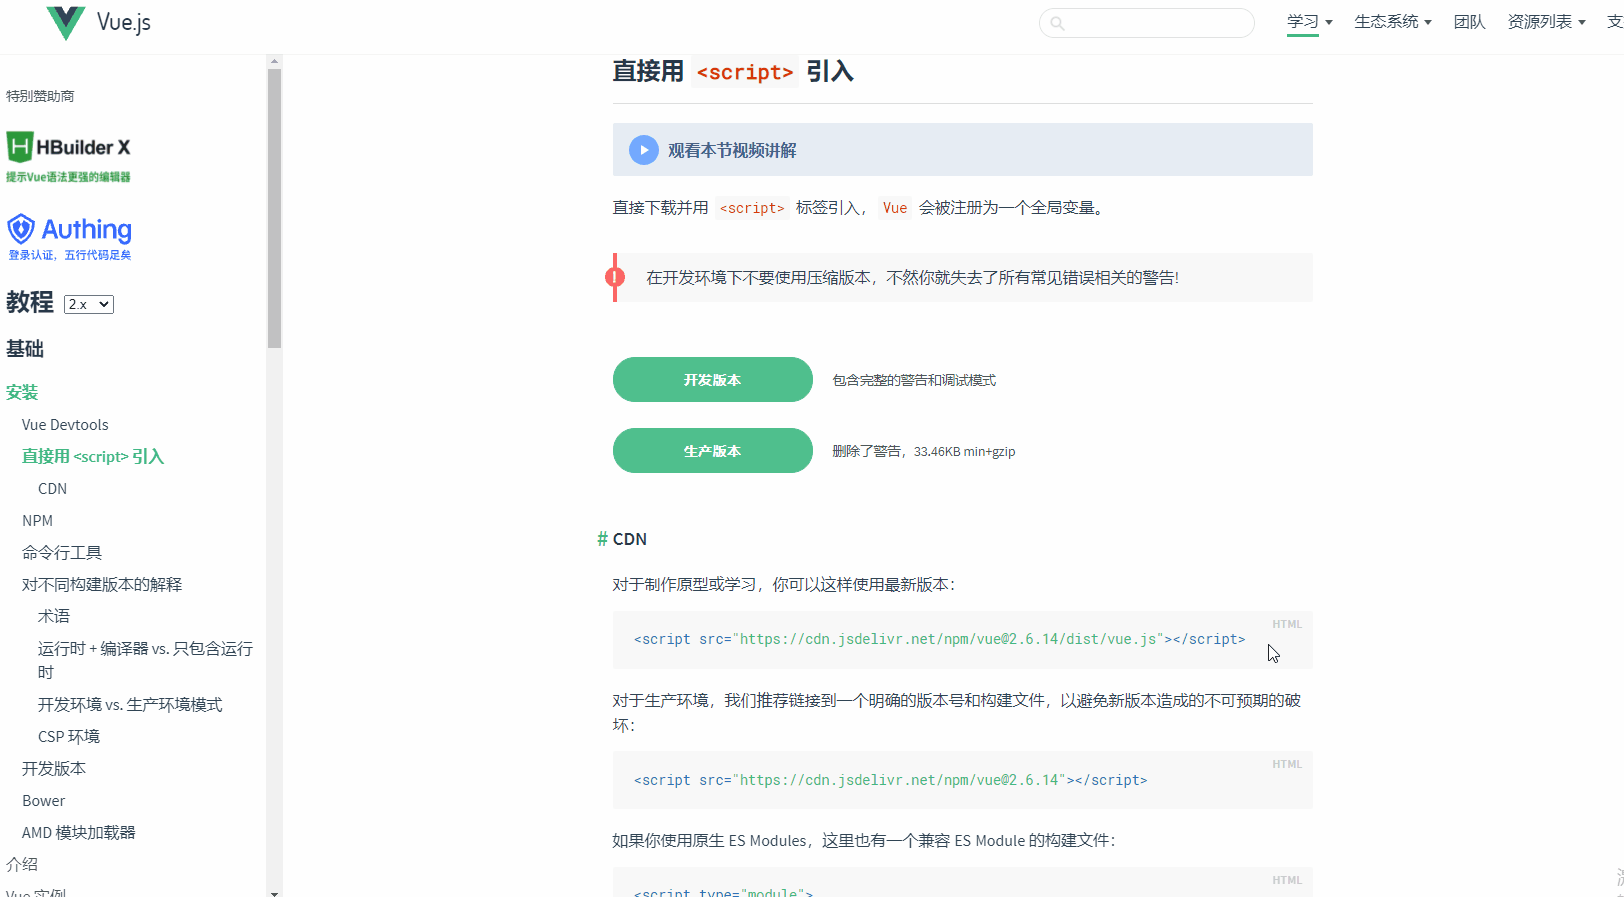Screen dimensions: 1624x897
Task: Open 介绍 sidebar entry
Action: point(22,864)
